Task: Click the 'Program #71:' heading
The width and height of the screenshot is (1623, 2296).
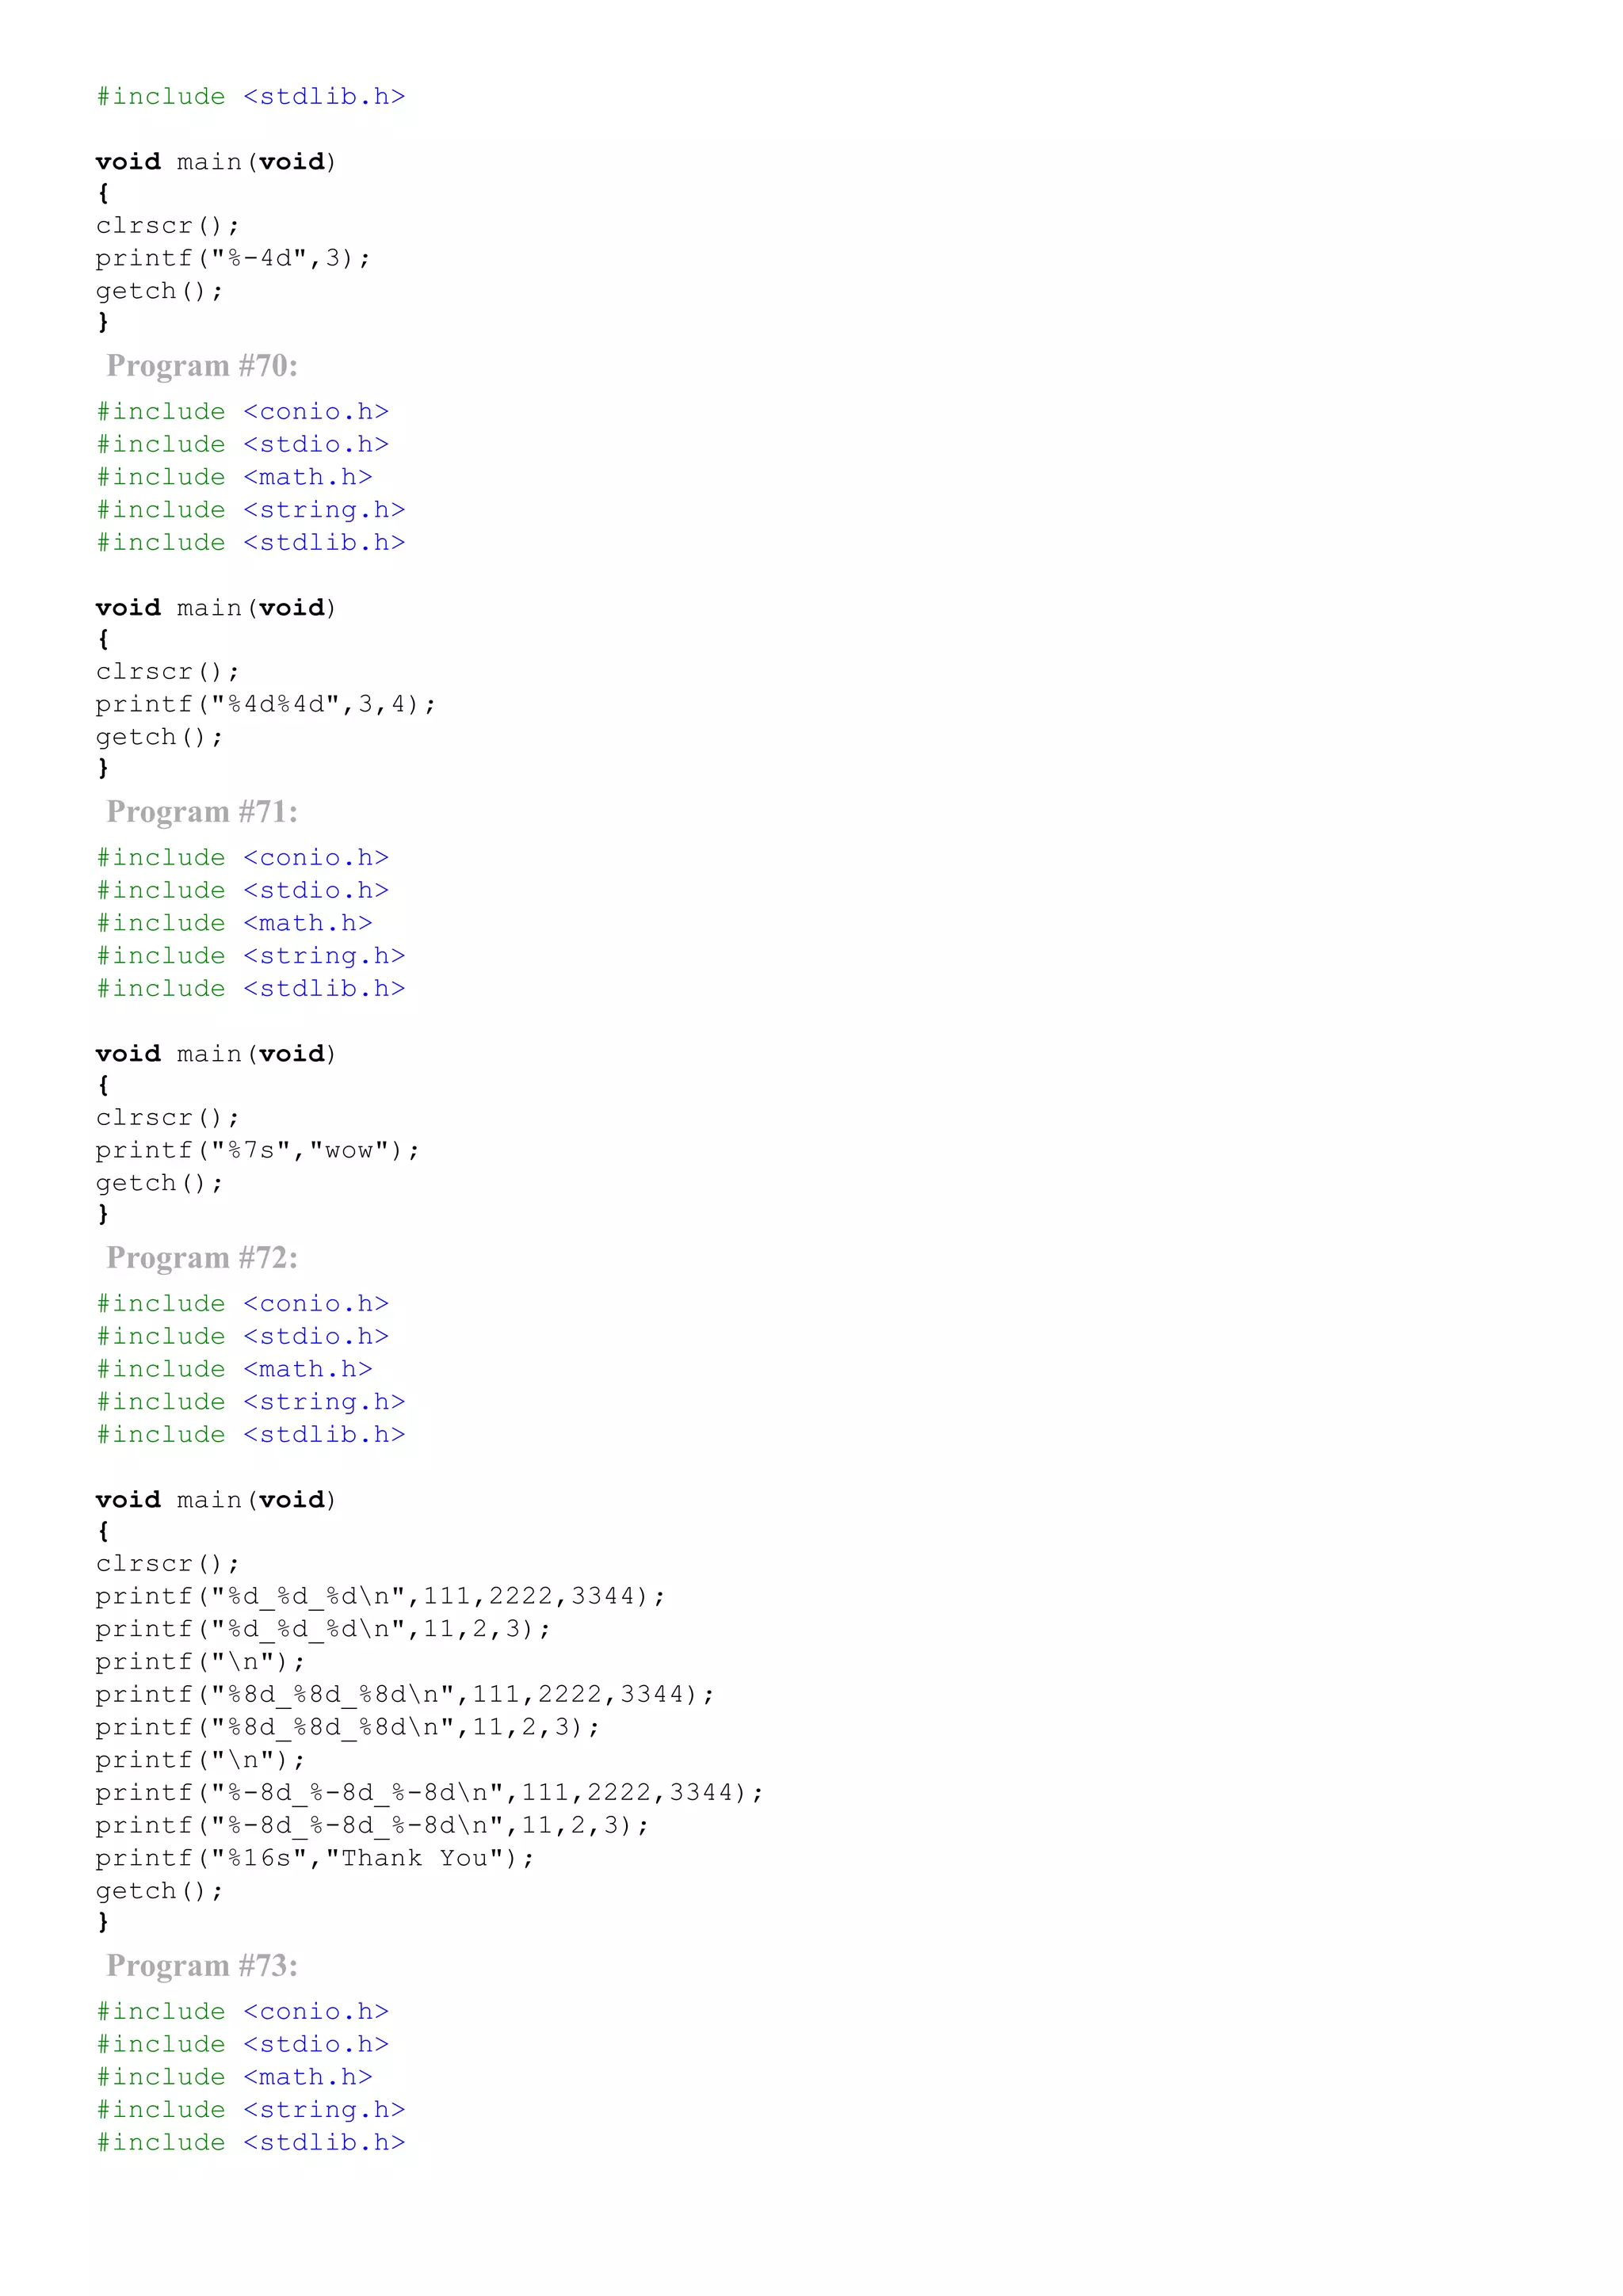Action: point(202,812)
